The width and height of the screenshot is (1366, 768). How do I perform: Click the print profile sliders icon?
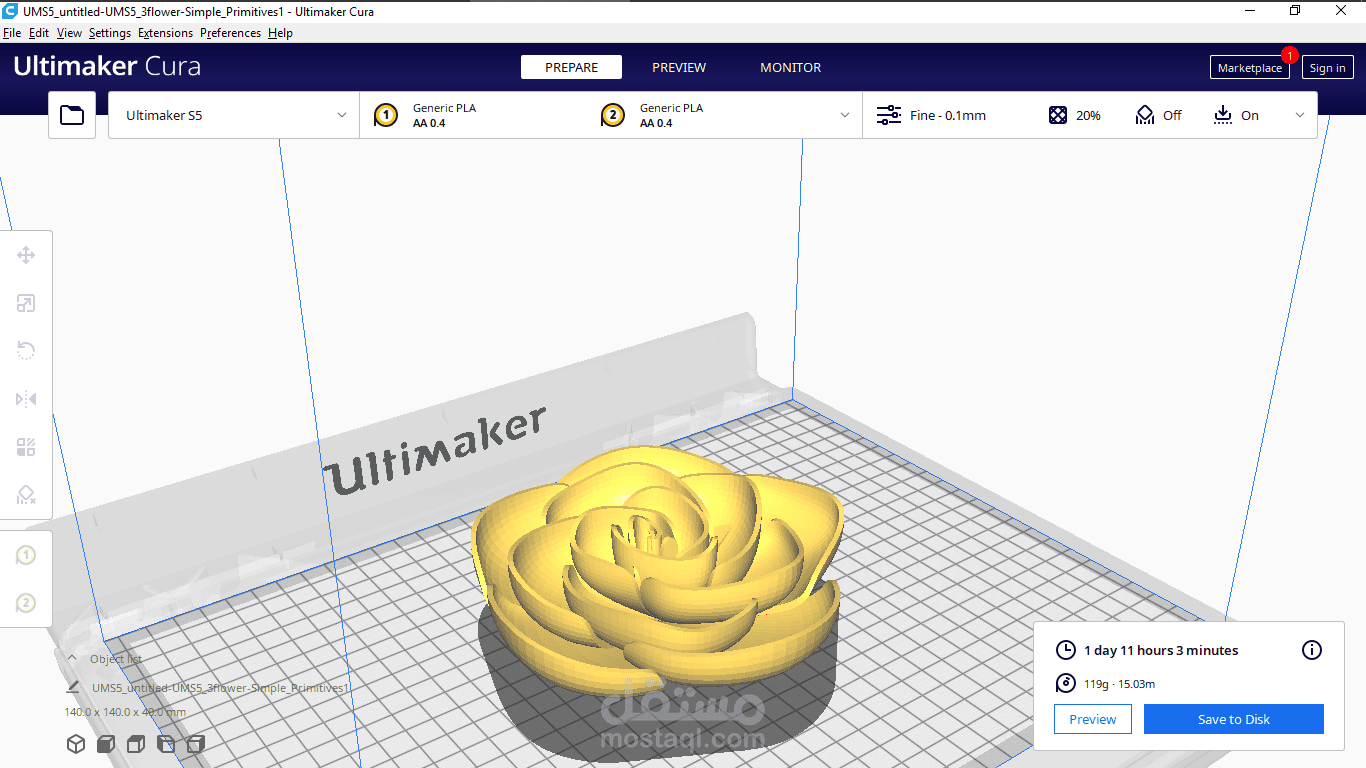click(x=889, y=115)
